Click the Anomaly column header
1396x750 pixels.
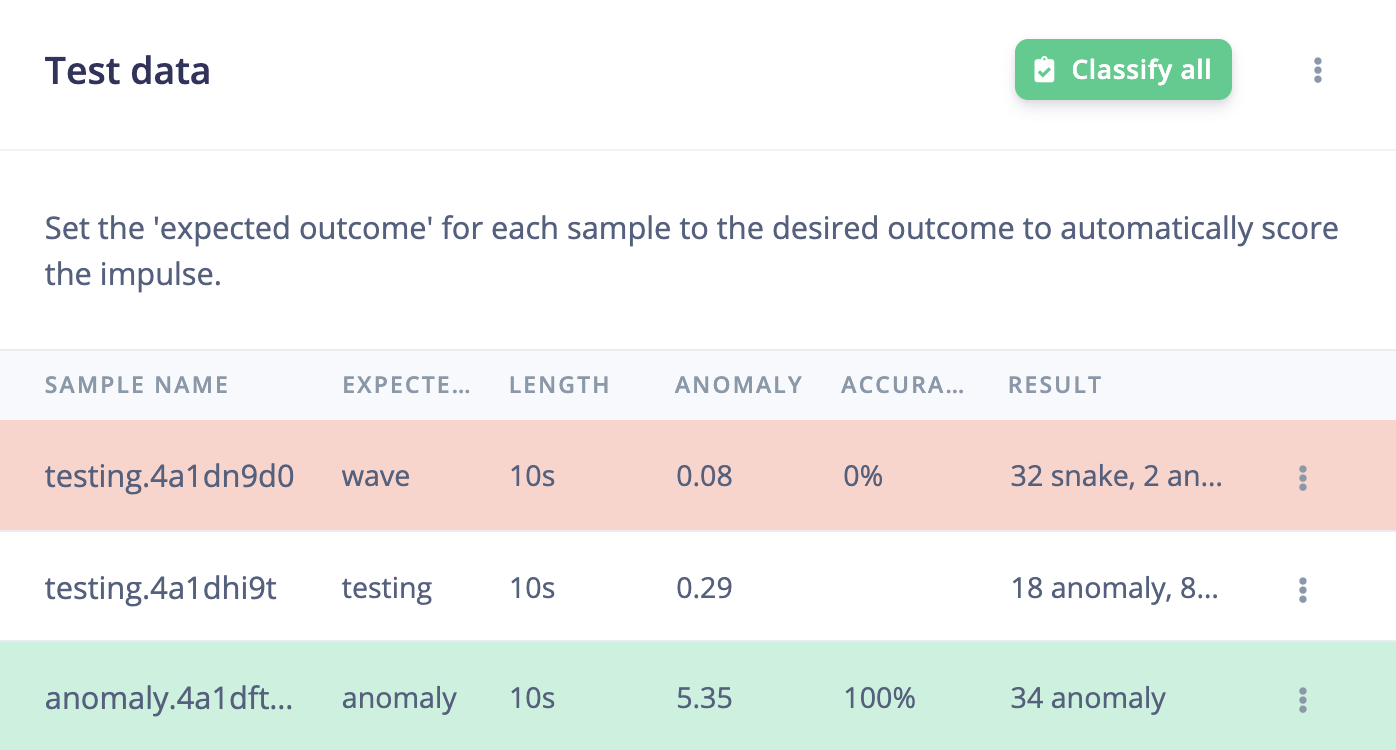point(739,385)
